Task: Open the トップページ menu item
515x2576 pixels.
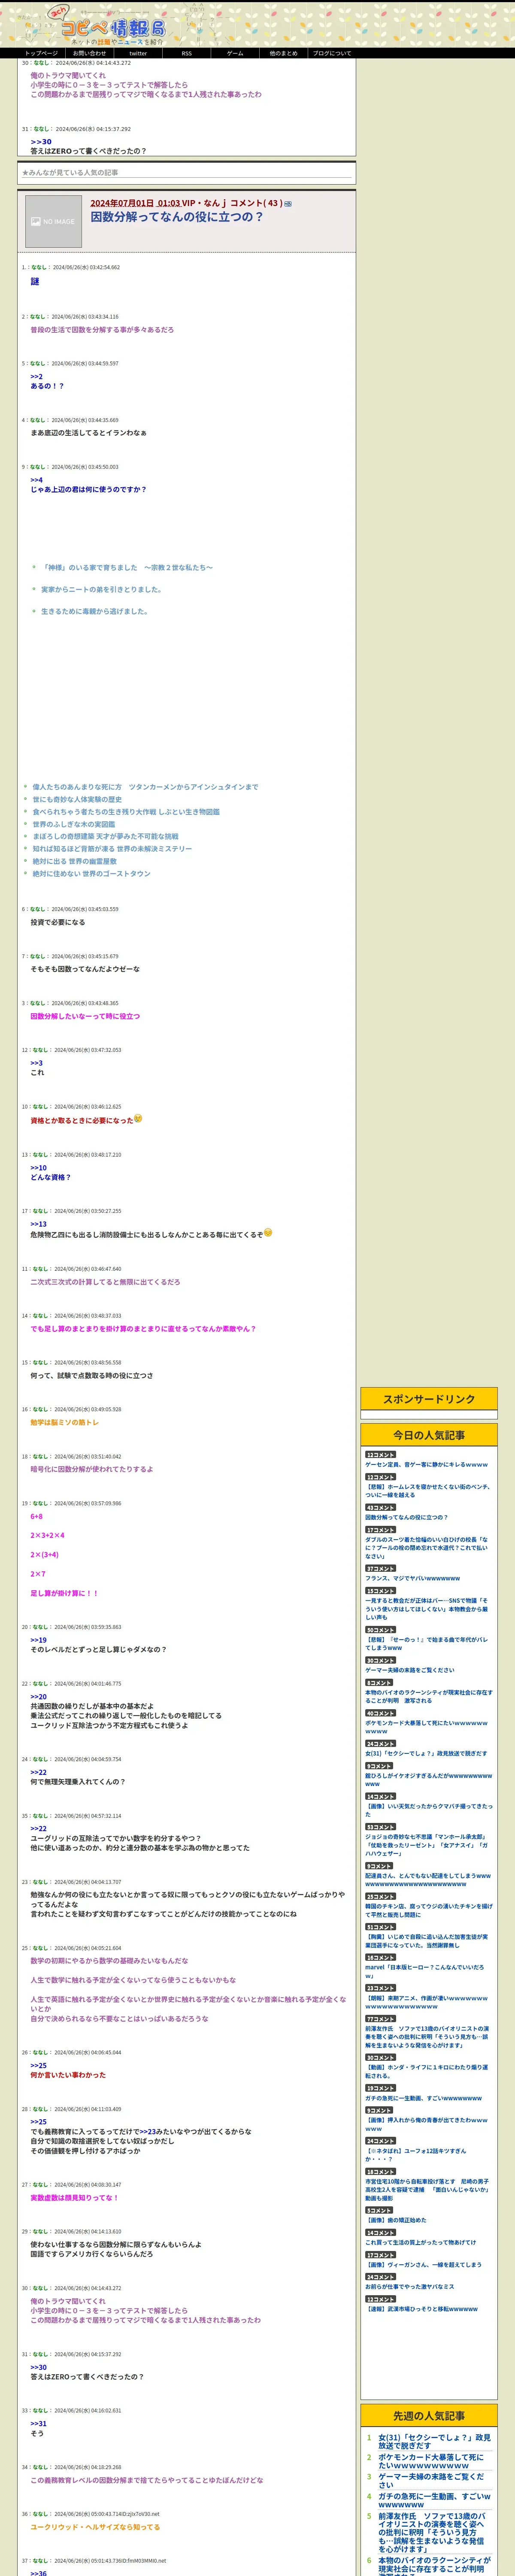Action: [x=41, y=53]
